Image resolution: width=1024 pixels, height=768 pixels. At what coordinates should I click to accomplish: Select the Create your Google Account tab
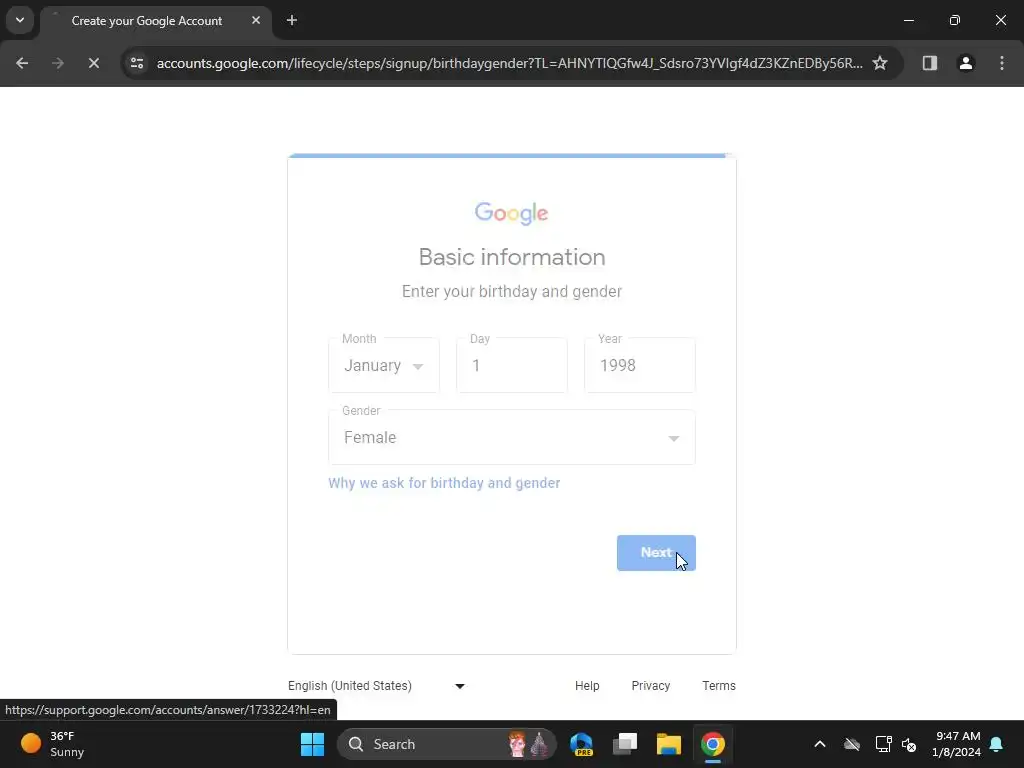(156, 21)
